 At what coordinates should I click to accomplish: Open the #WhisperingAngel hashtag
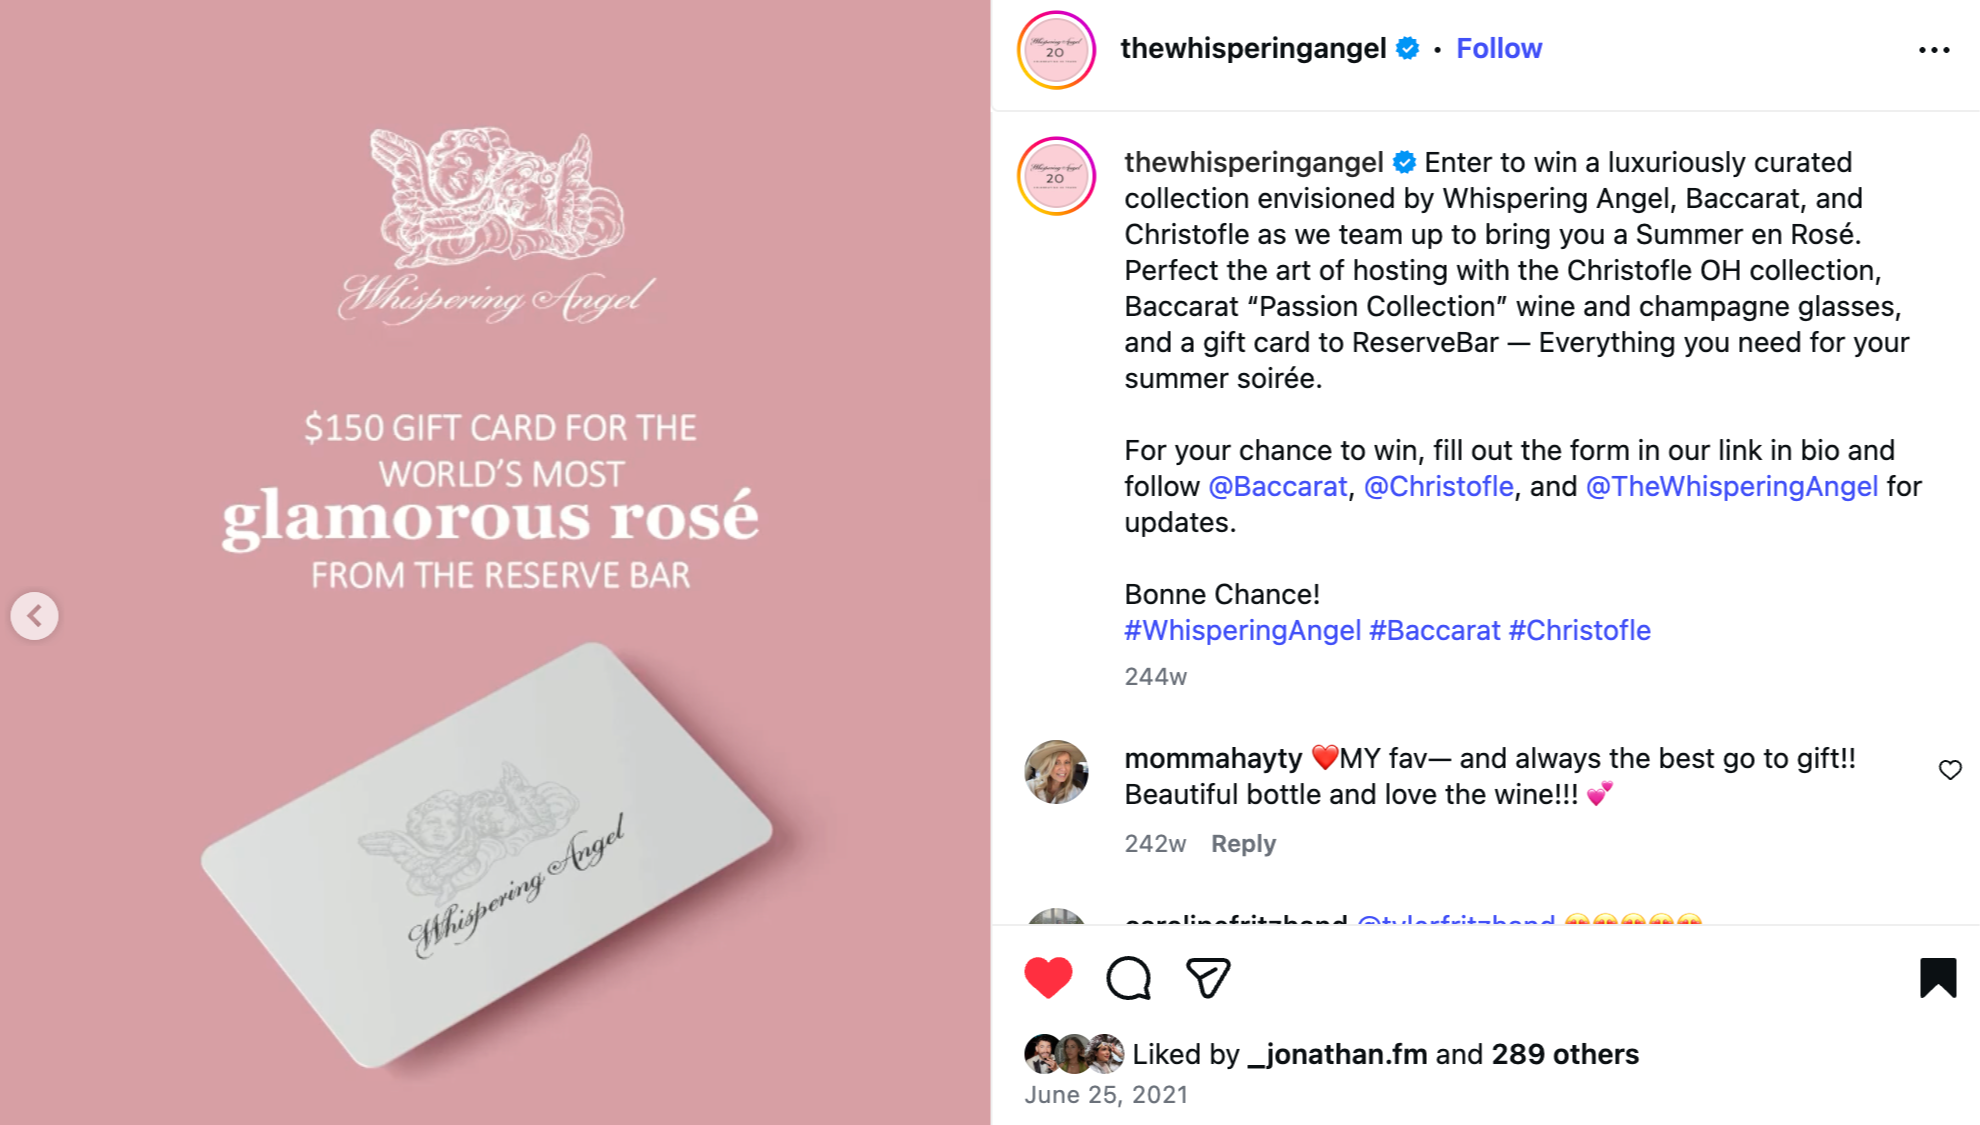click(x=1242, y=630)
